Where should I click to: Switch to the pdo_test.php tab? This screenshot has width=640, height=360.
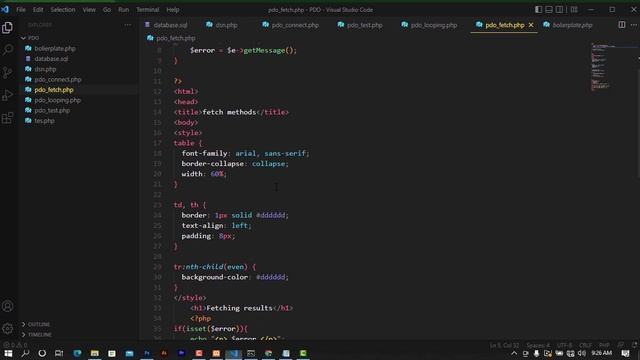(364, 25)
